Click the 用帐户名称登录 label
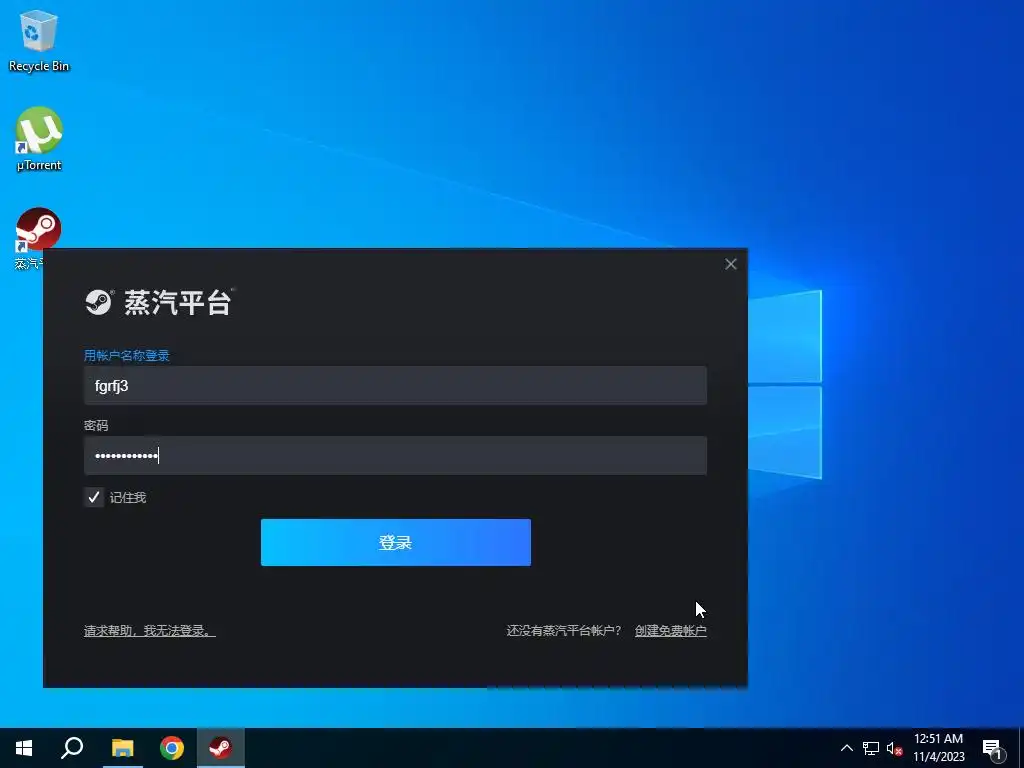Image resolution: width=1024 pixels, height=768 pixels. pyautogui.click(x=127, y=355)
